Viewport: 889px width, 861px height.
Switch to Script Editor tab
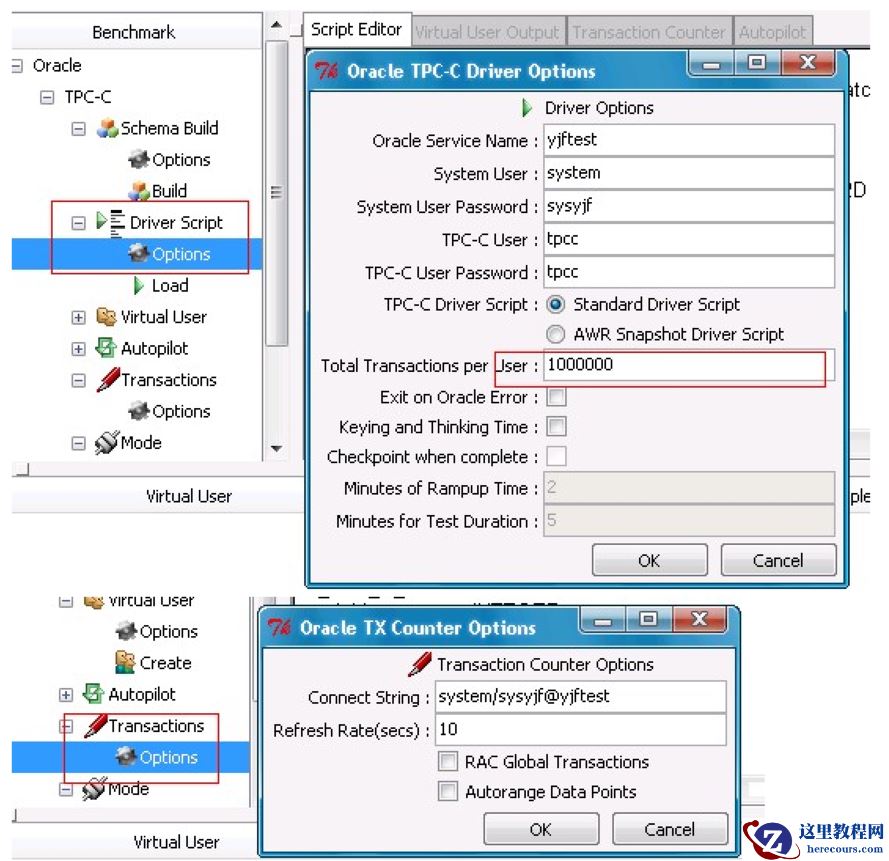355,29
